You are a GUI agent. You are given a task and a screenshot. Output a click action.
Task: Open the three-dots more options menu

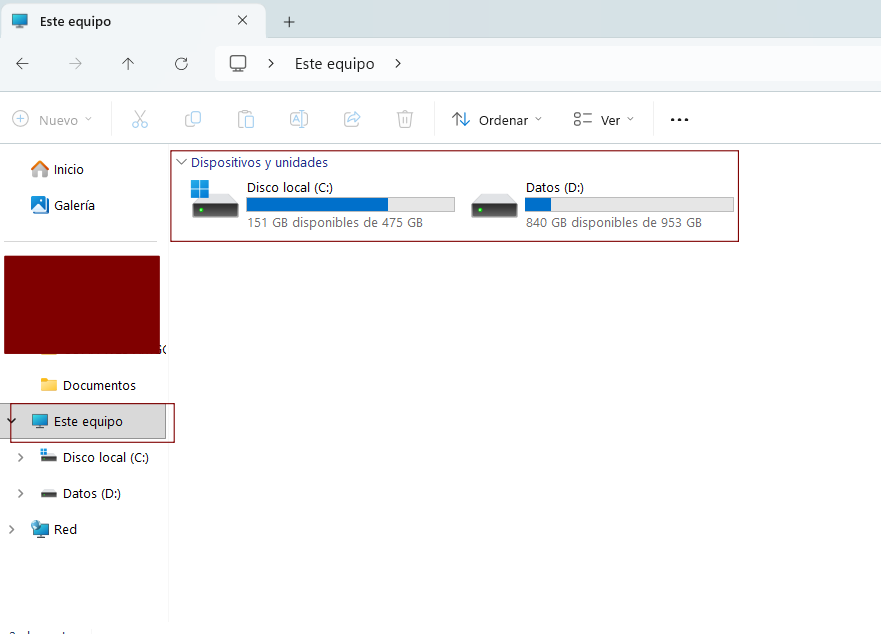[679, 120]
